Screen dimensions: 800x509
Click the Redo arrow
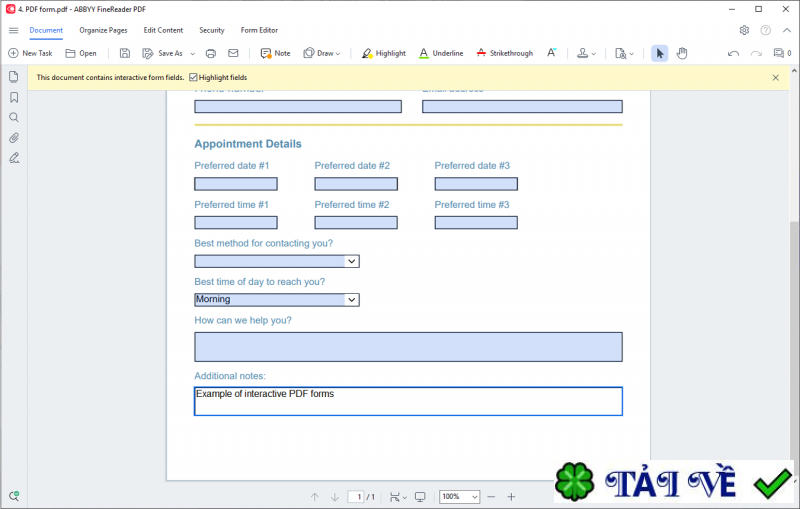click(756, 53)
